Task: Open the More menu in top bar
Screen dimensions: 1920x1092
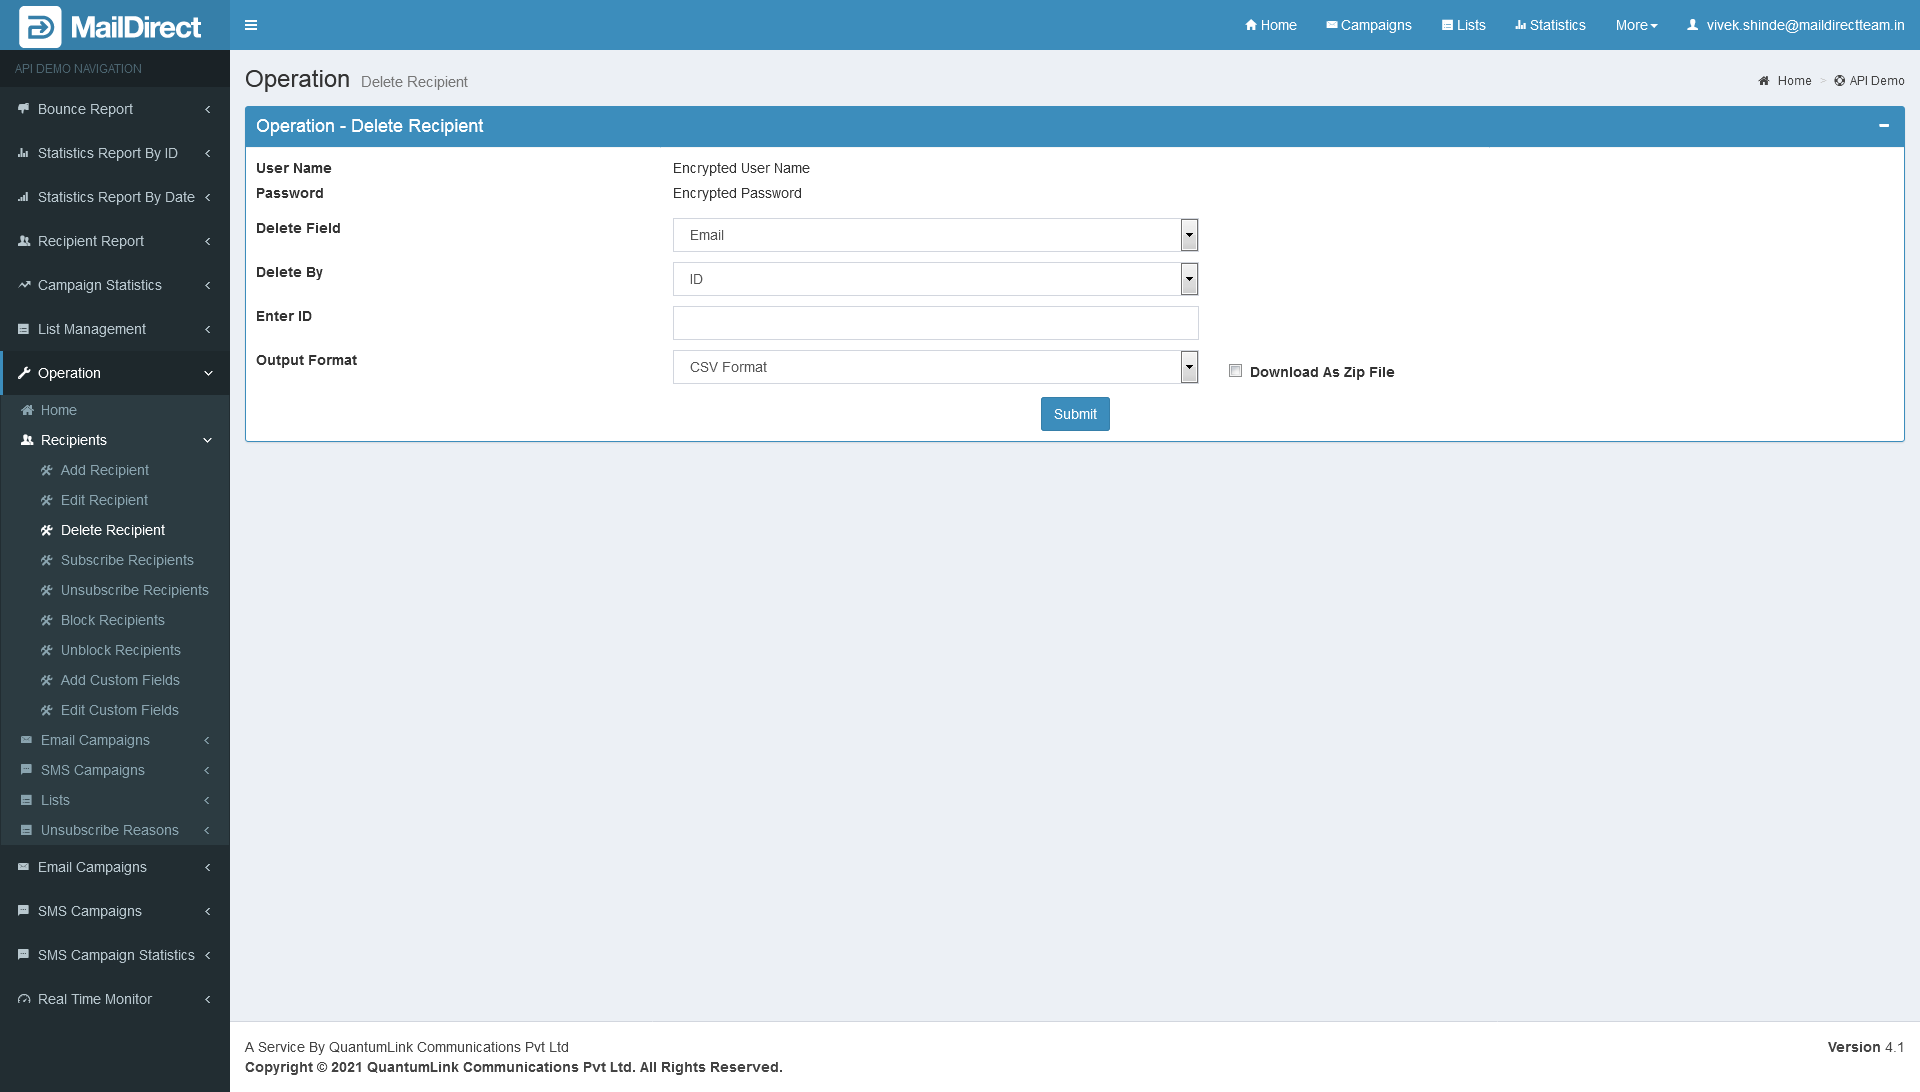Action: coord(1636,25)
